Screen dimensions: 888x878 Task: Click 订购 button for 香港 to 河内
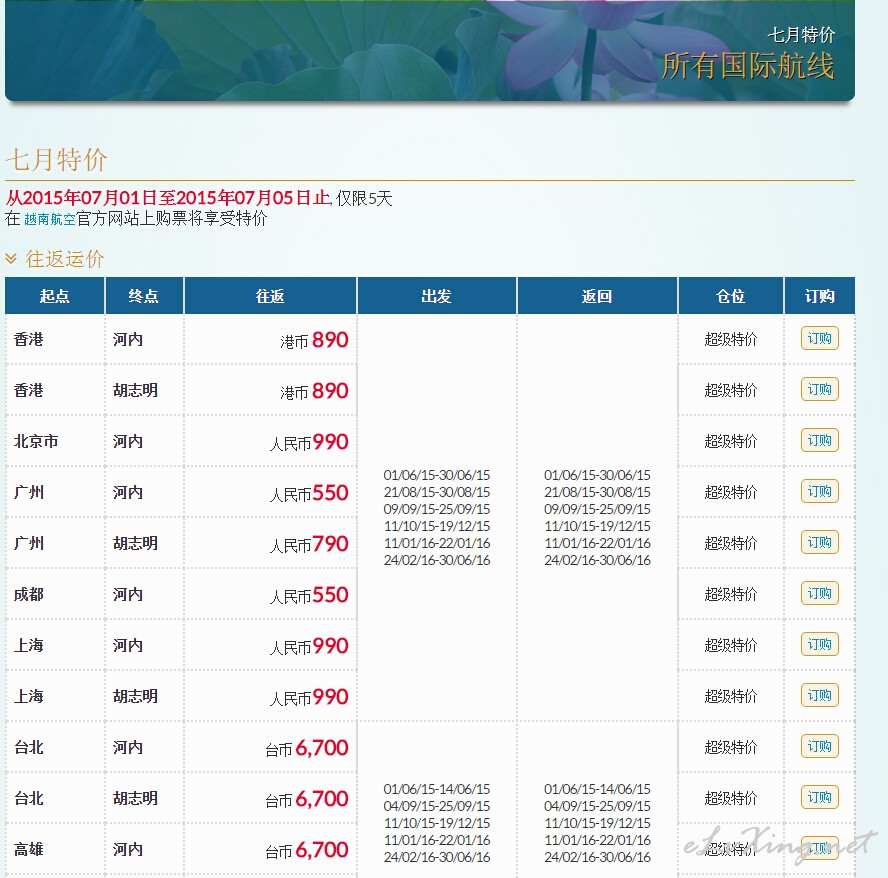click(x=819, y=338)
